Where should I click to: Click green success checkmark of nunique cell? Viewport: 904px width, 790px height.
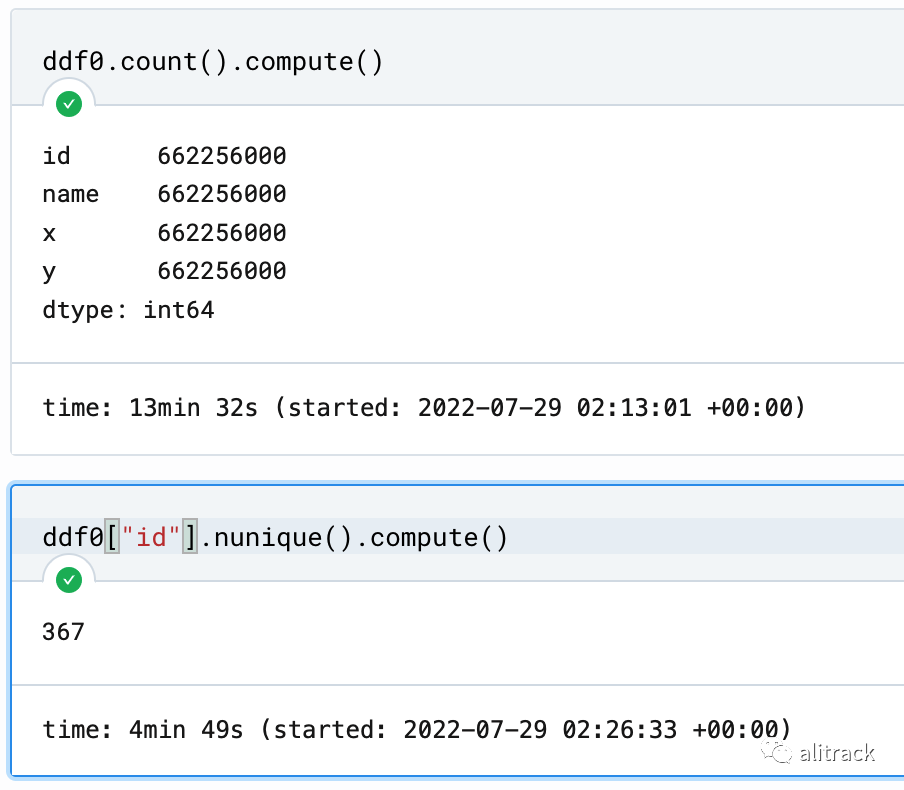pyautogui.click(x=69, y=580)
